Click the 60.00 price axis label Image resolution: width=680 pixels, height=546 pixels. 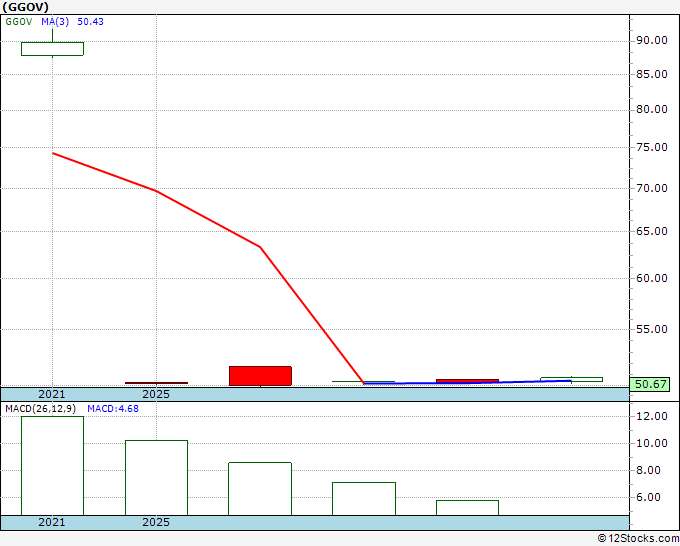652,278
